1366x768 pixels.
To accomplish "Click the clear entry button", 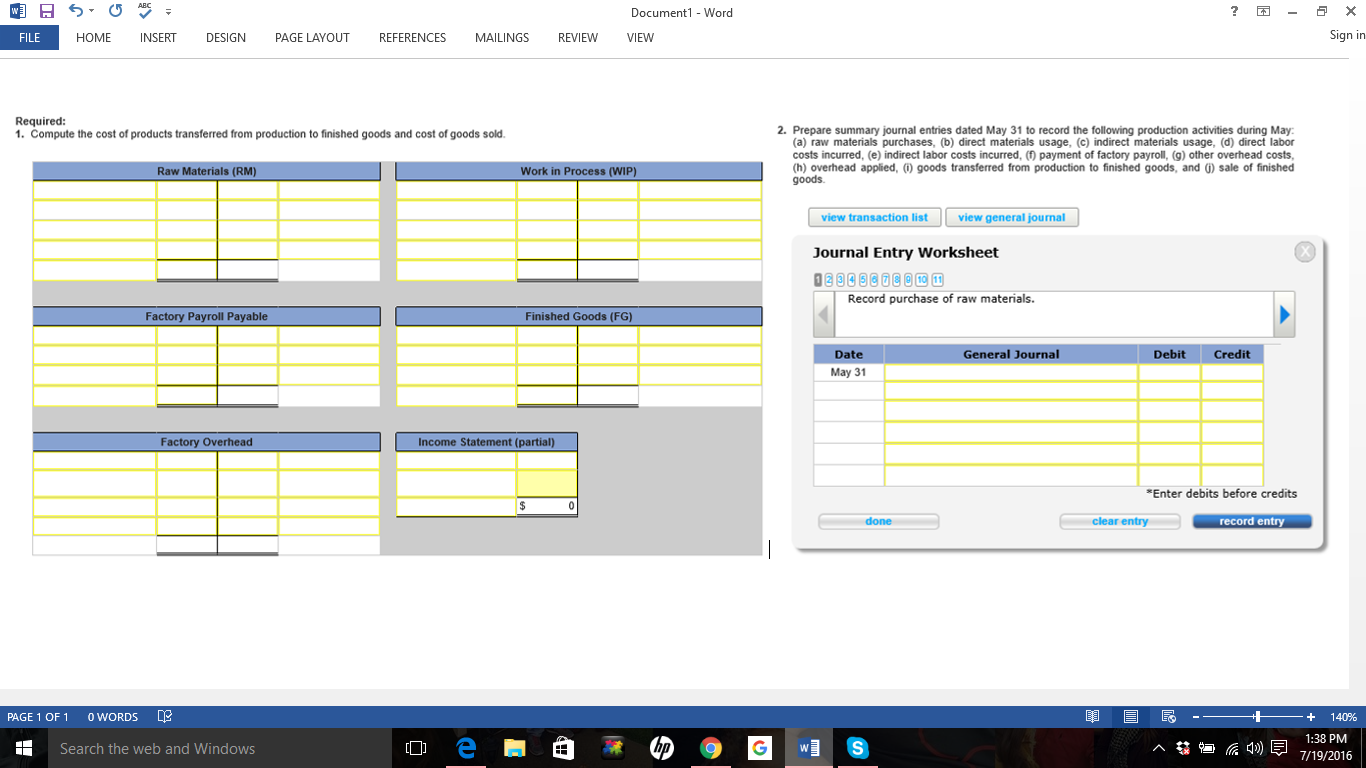I will coord(1120,521).
